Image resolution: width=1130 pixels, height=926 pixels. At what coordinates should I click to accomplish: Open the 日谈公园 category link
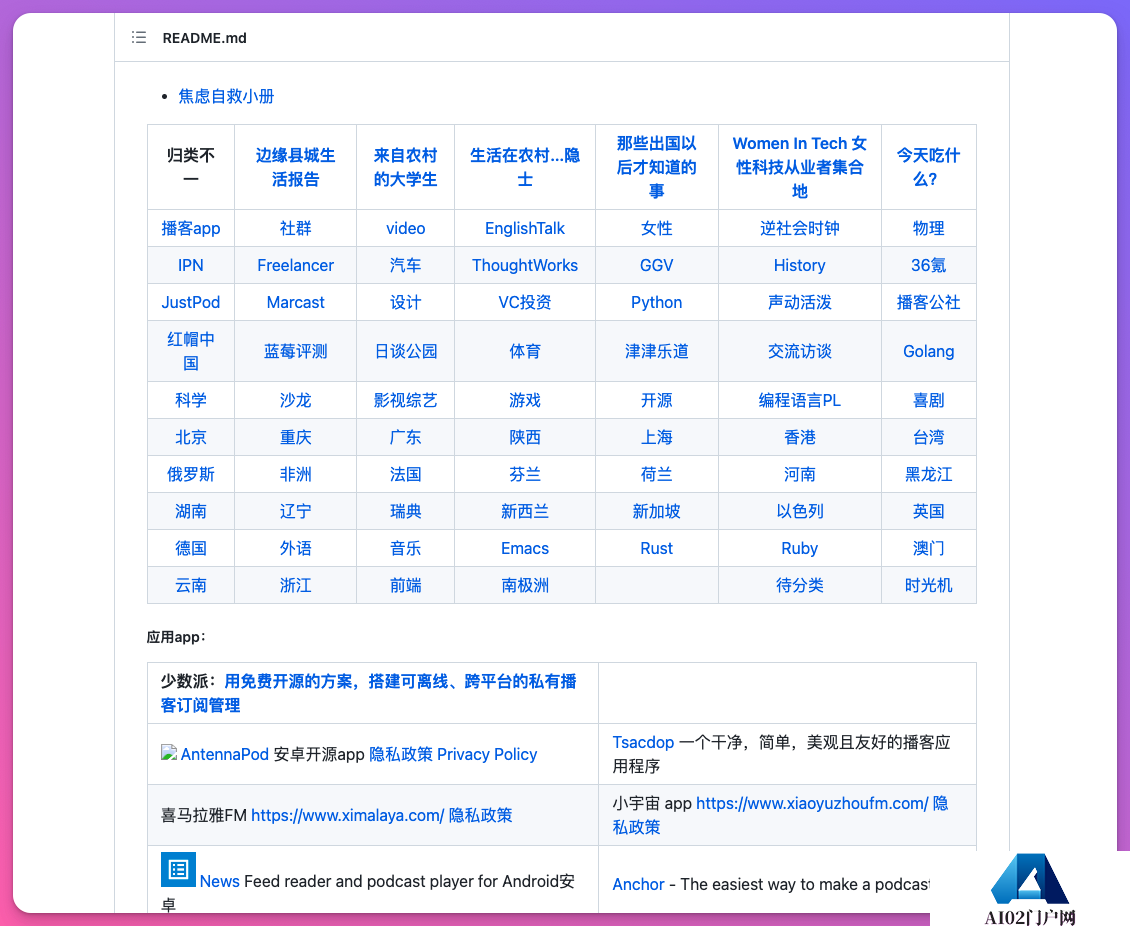[406, 351]
